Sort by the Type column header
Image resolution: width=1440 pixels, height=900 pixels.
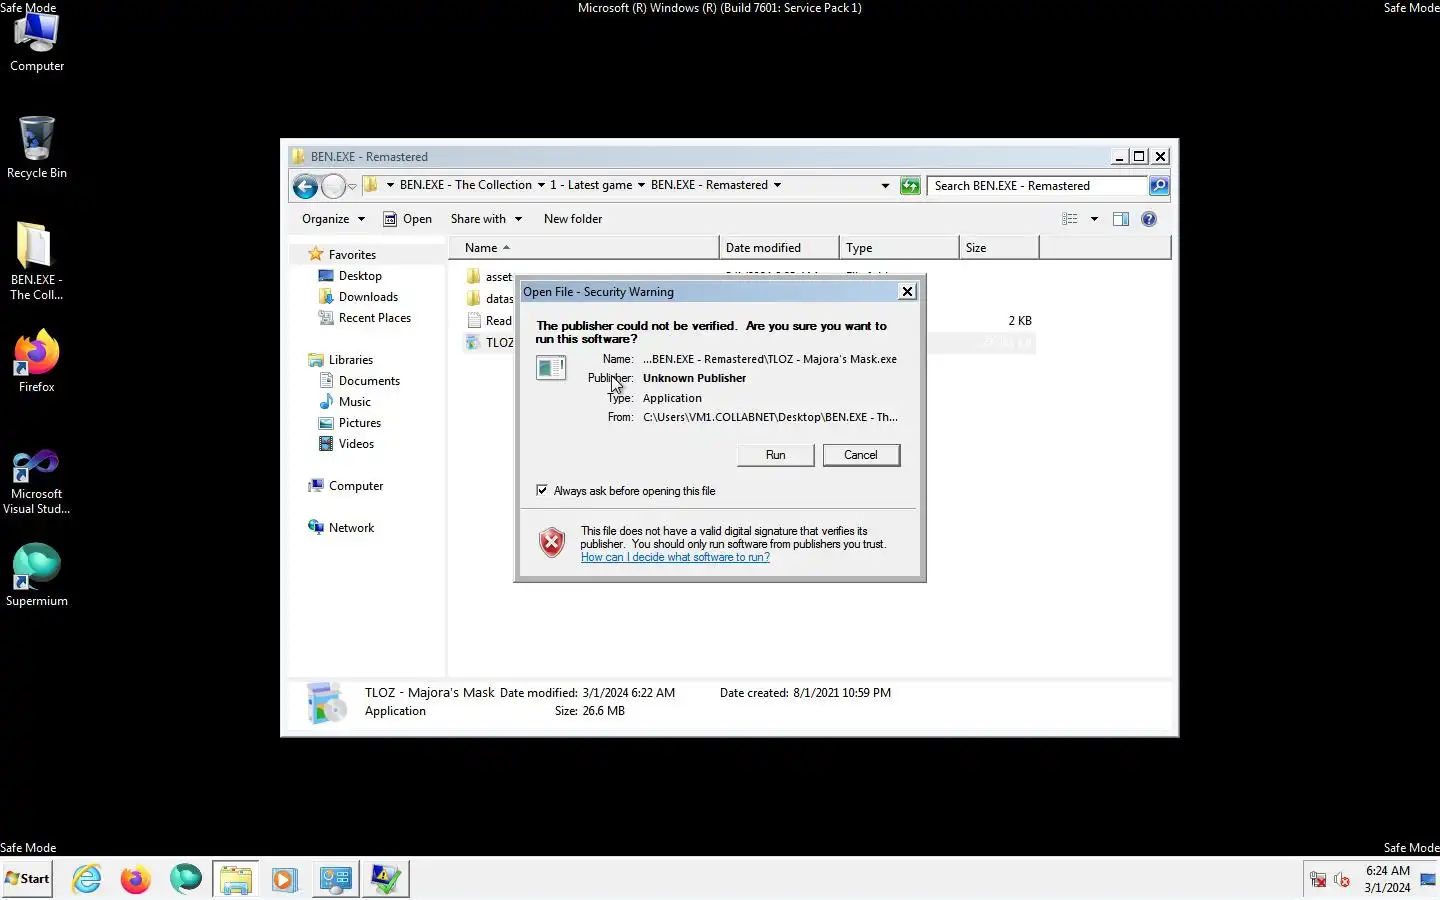coord(899,248)
